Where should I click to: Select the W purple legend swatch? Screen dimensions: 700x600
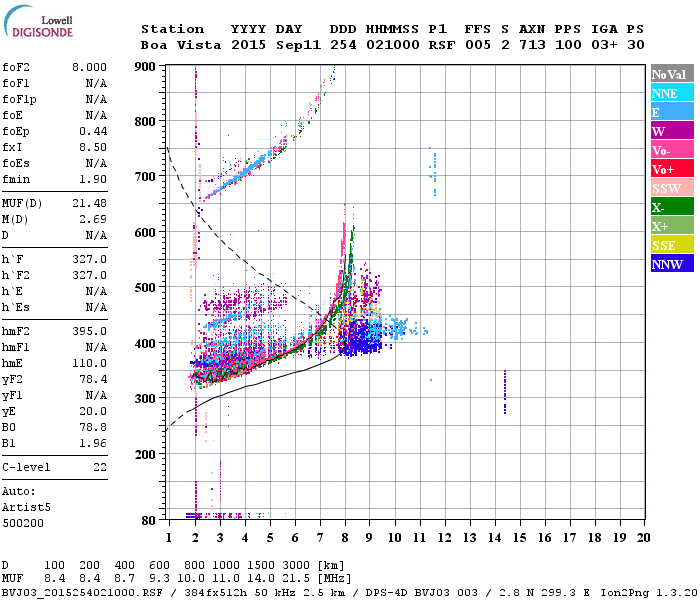672,131
